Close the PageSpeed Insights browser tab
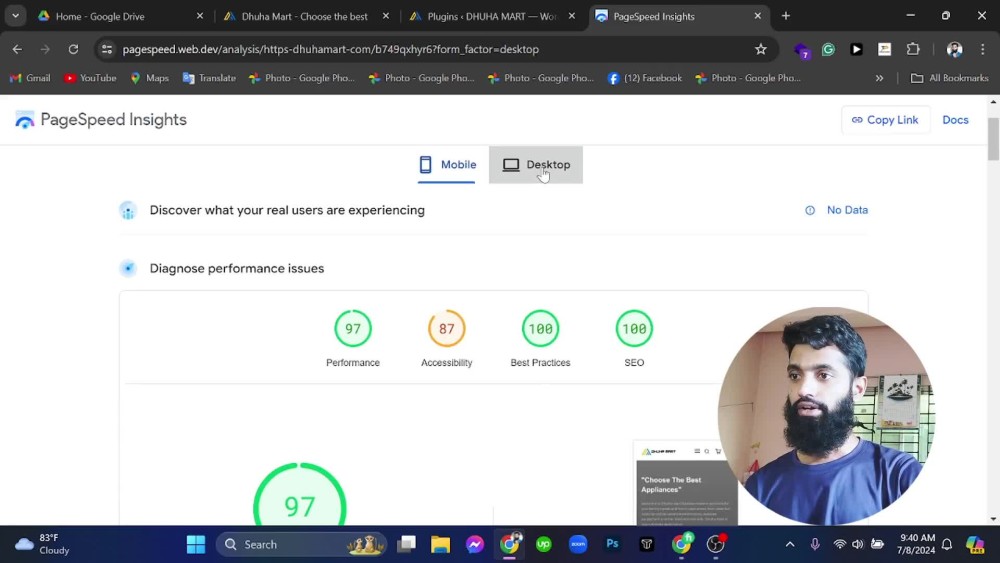Viewport: 1000px width, 563px height. pyautogui.click(x=757, y=16)
